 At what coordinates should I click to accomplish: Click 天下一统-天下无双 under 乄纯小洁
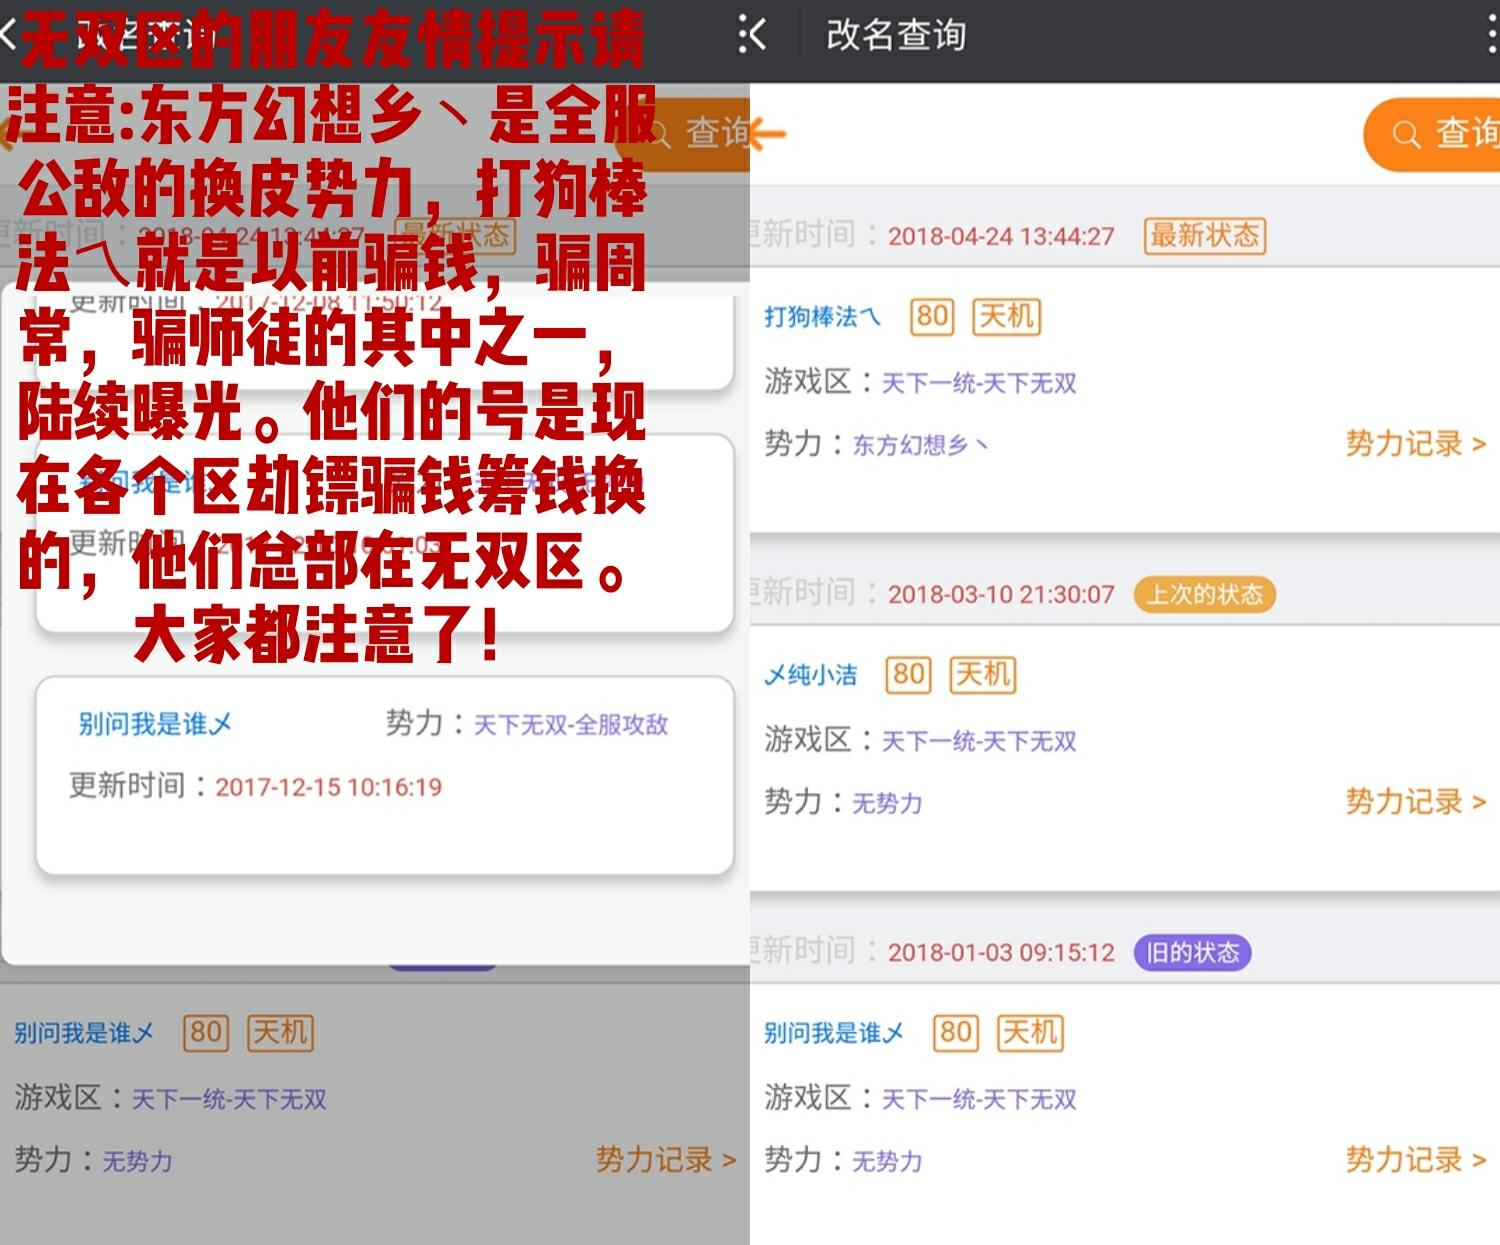coord(979,741)
